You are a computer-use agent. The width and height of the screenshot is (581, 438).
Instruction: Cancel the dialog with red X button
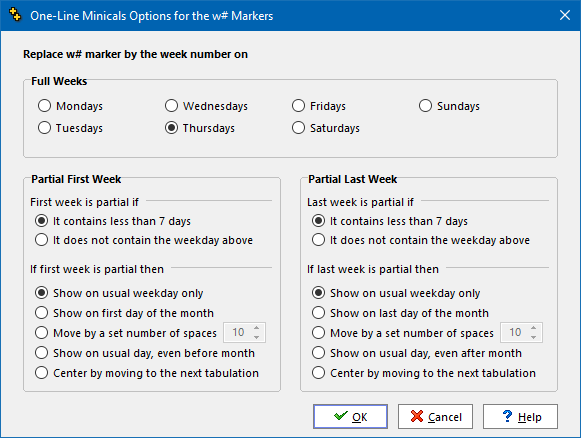pyautogui.click(x=435, y=417)
